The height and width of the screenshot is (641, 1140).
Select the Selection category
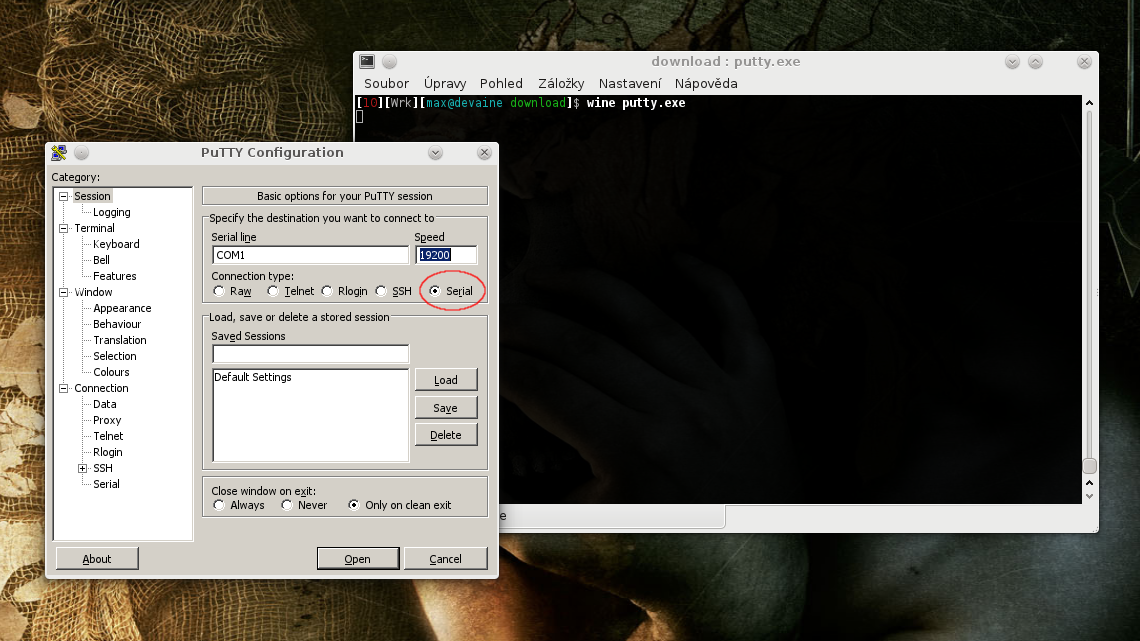point(115,356)
